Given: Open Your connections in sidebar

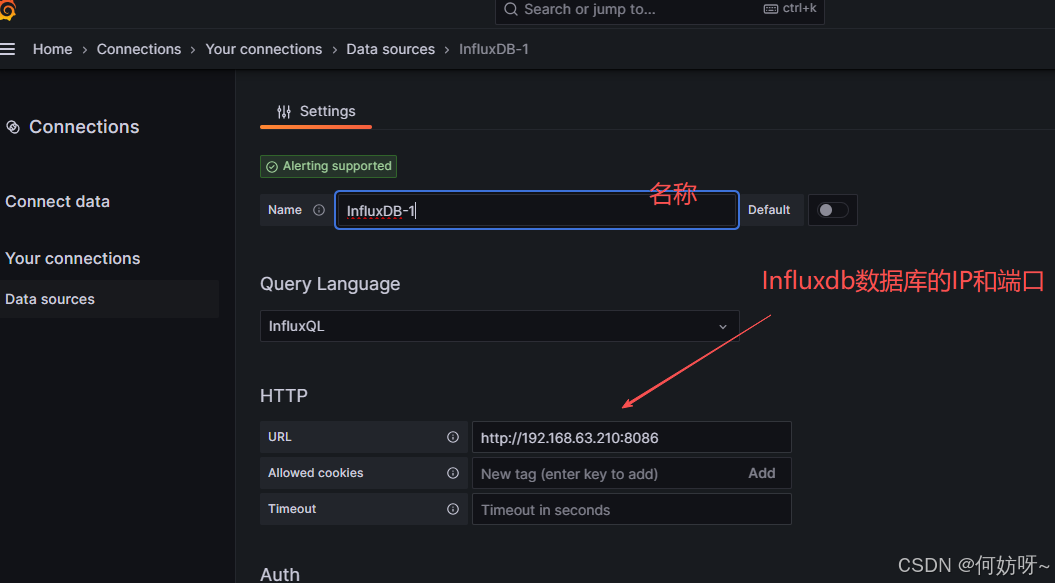Looking at the screenshot, I should coord(73,259).
